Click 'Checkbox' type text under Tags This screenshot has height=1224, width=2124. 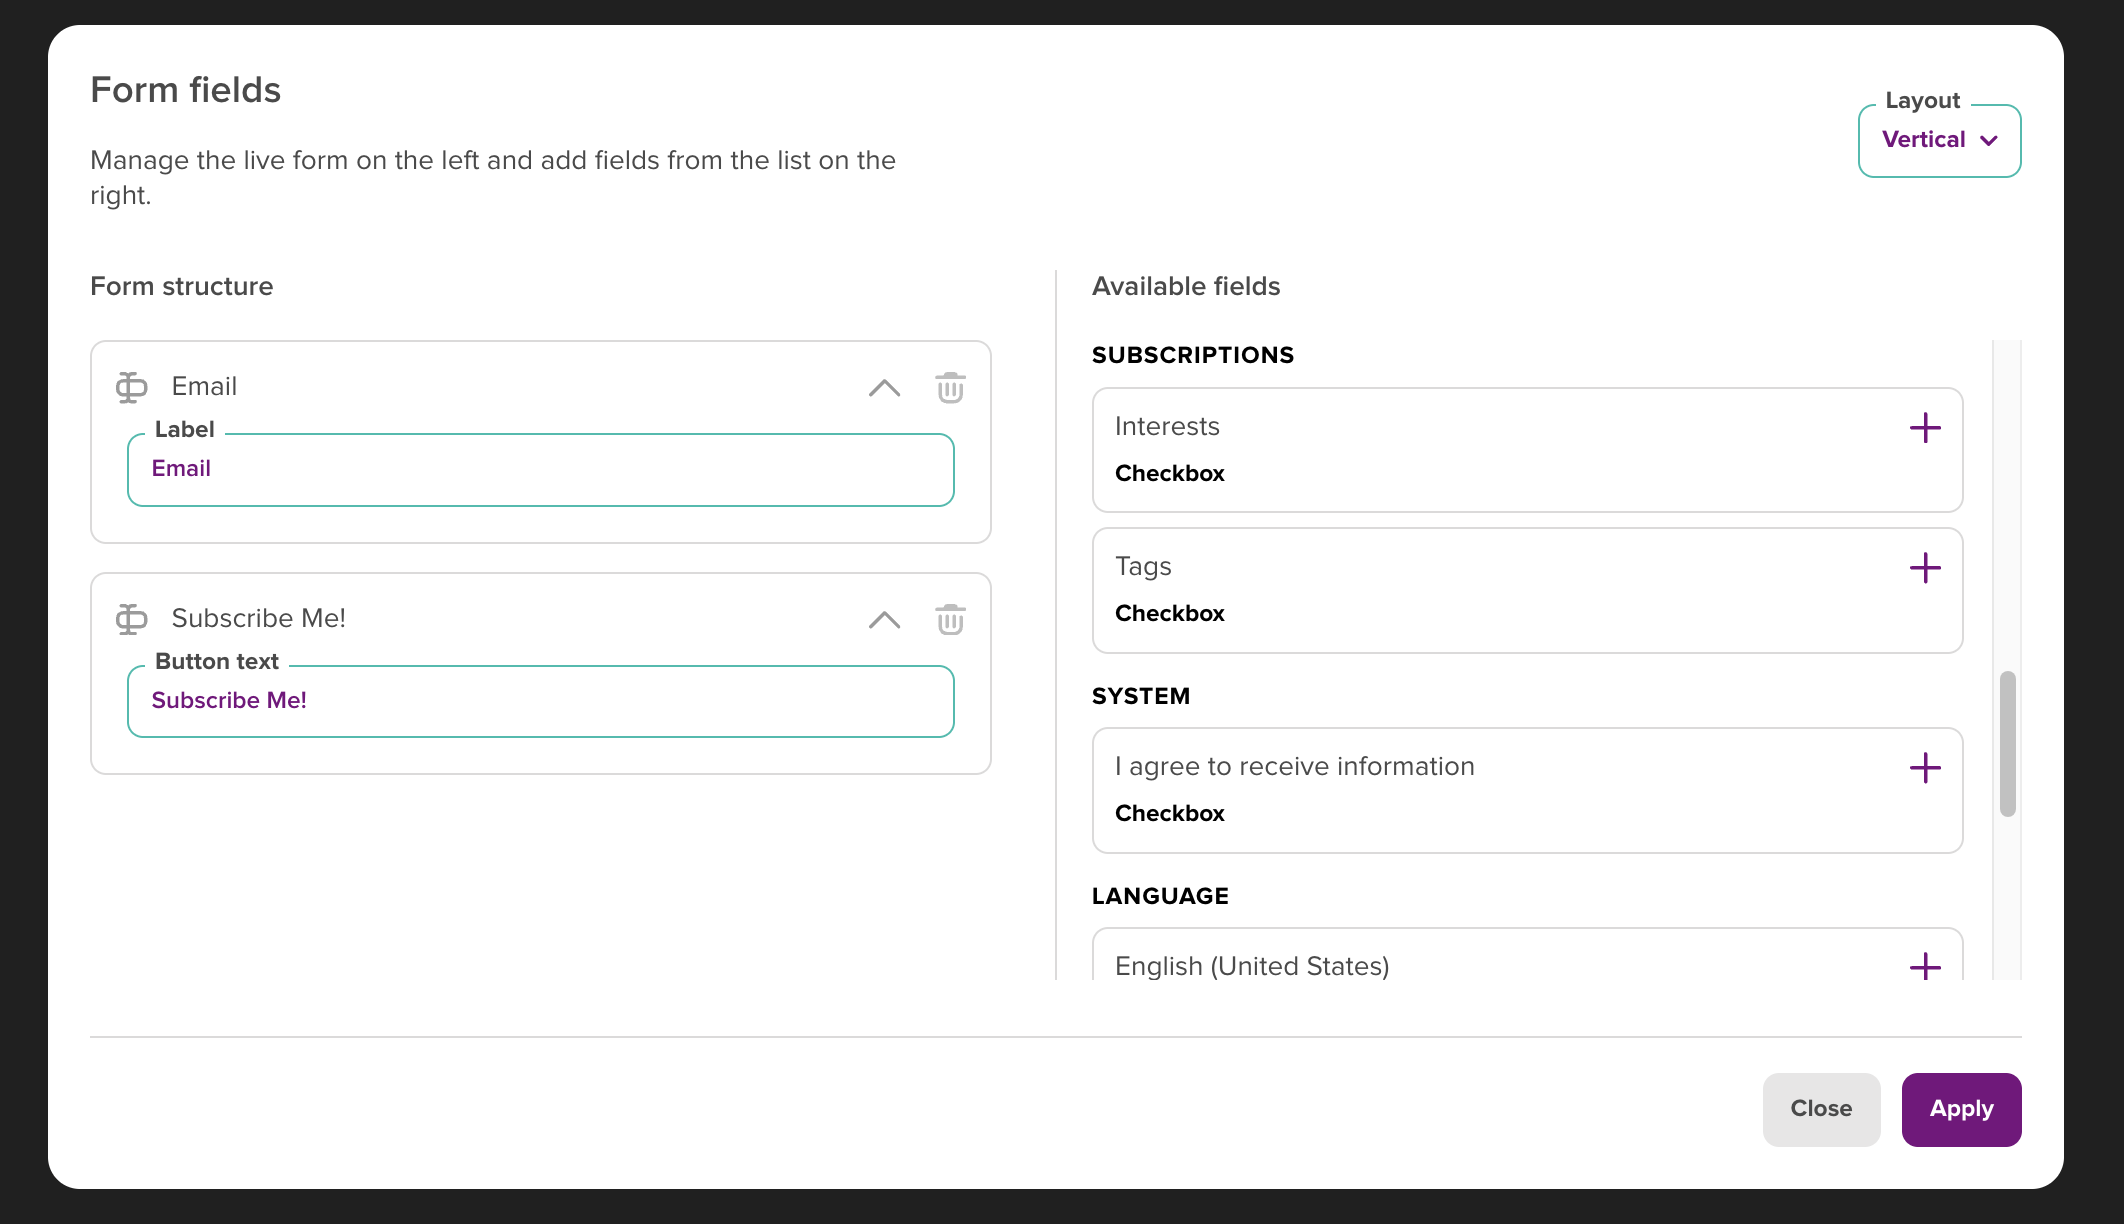point(1170,613)
